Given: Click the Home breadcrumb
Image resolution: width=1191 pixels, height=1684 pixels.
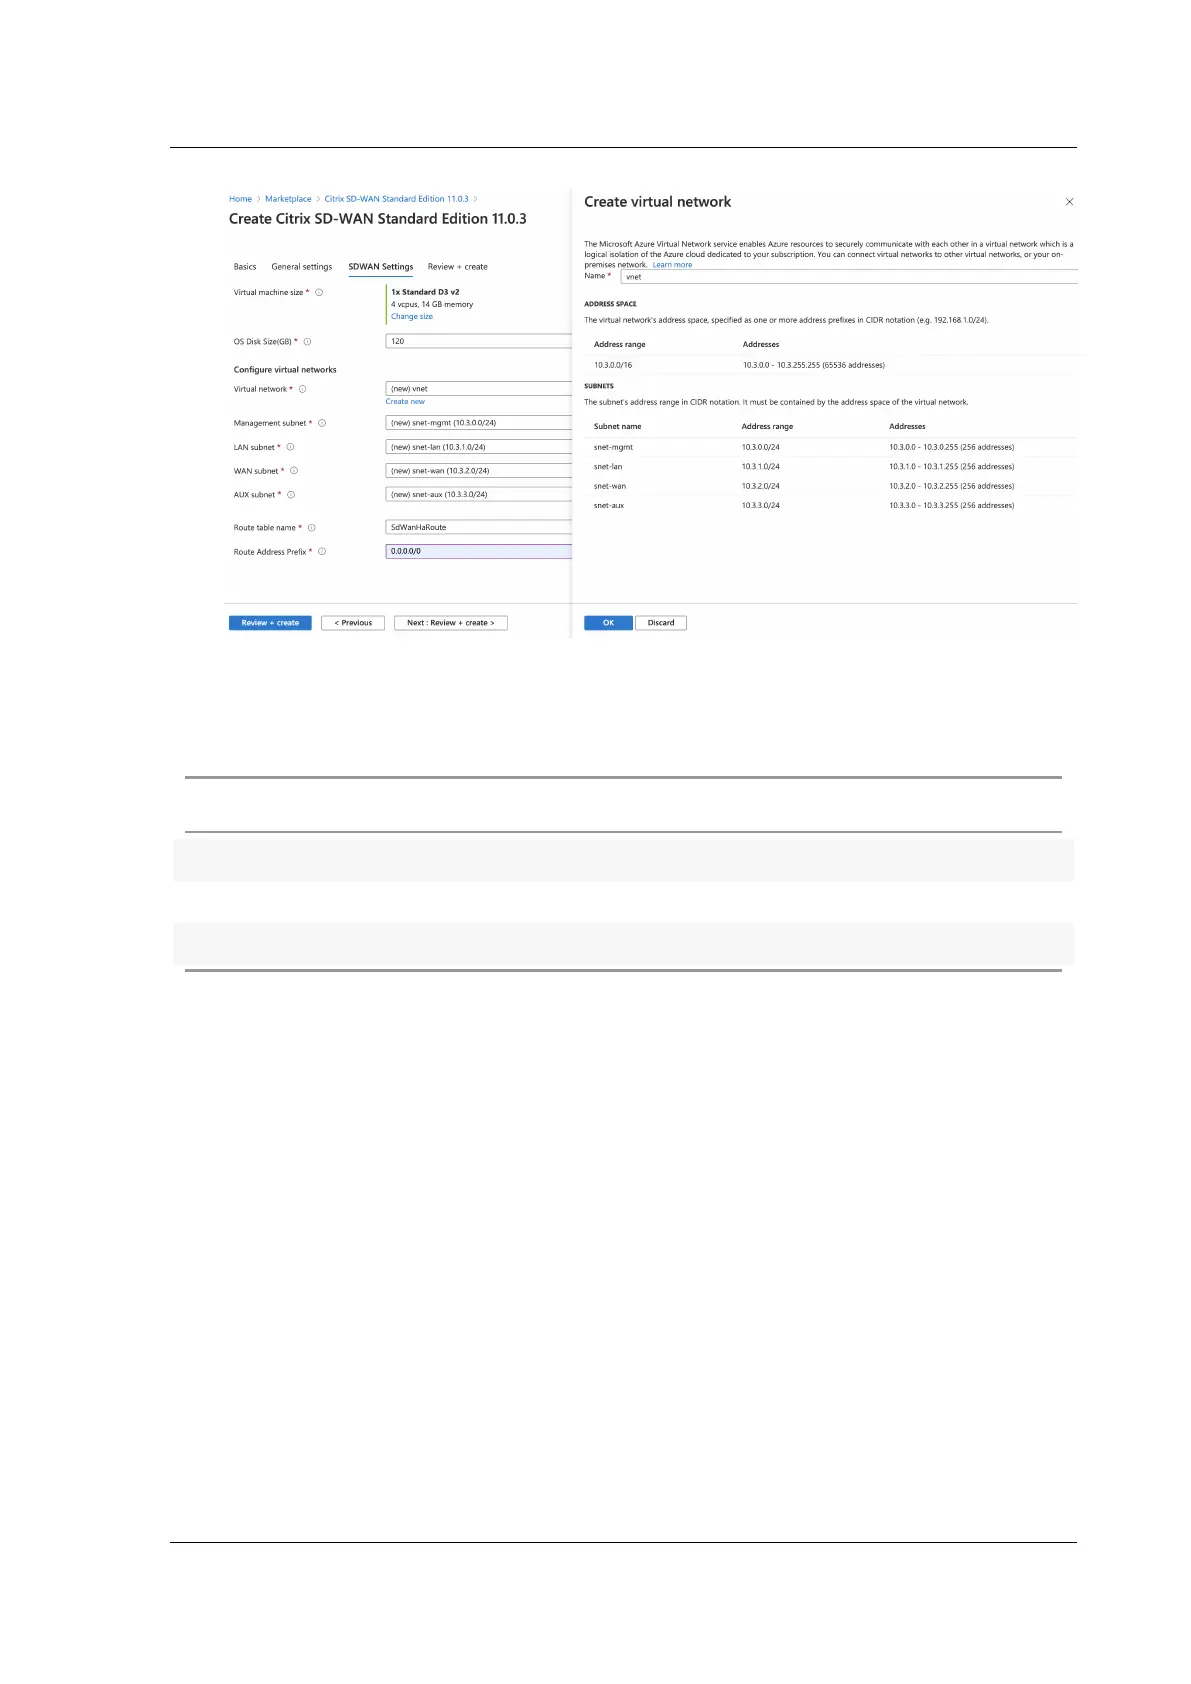Looking at the screenshot, I should pos(240,199).
